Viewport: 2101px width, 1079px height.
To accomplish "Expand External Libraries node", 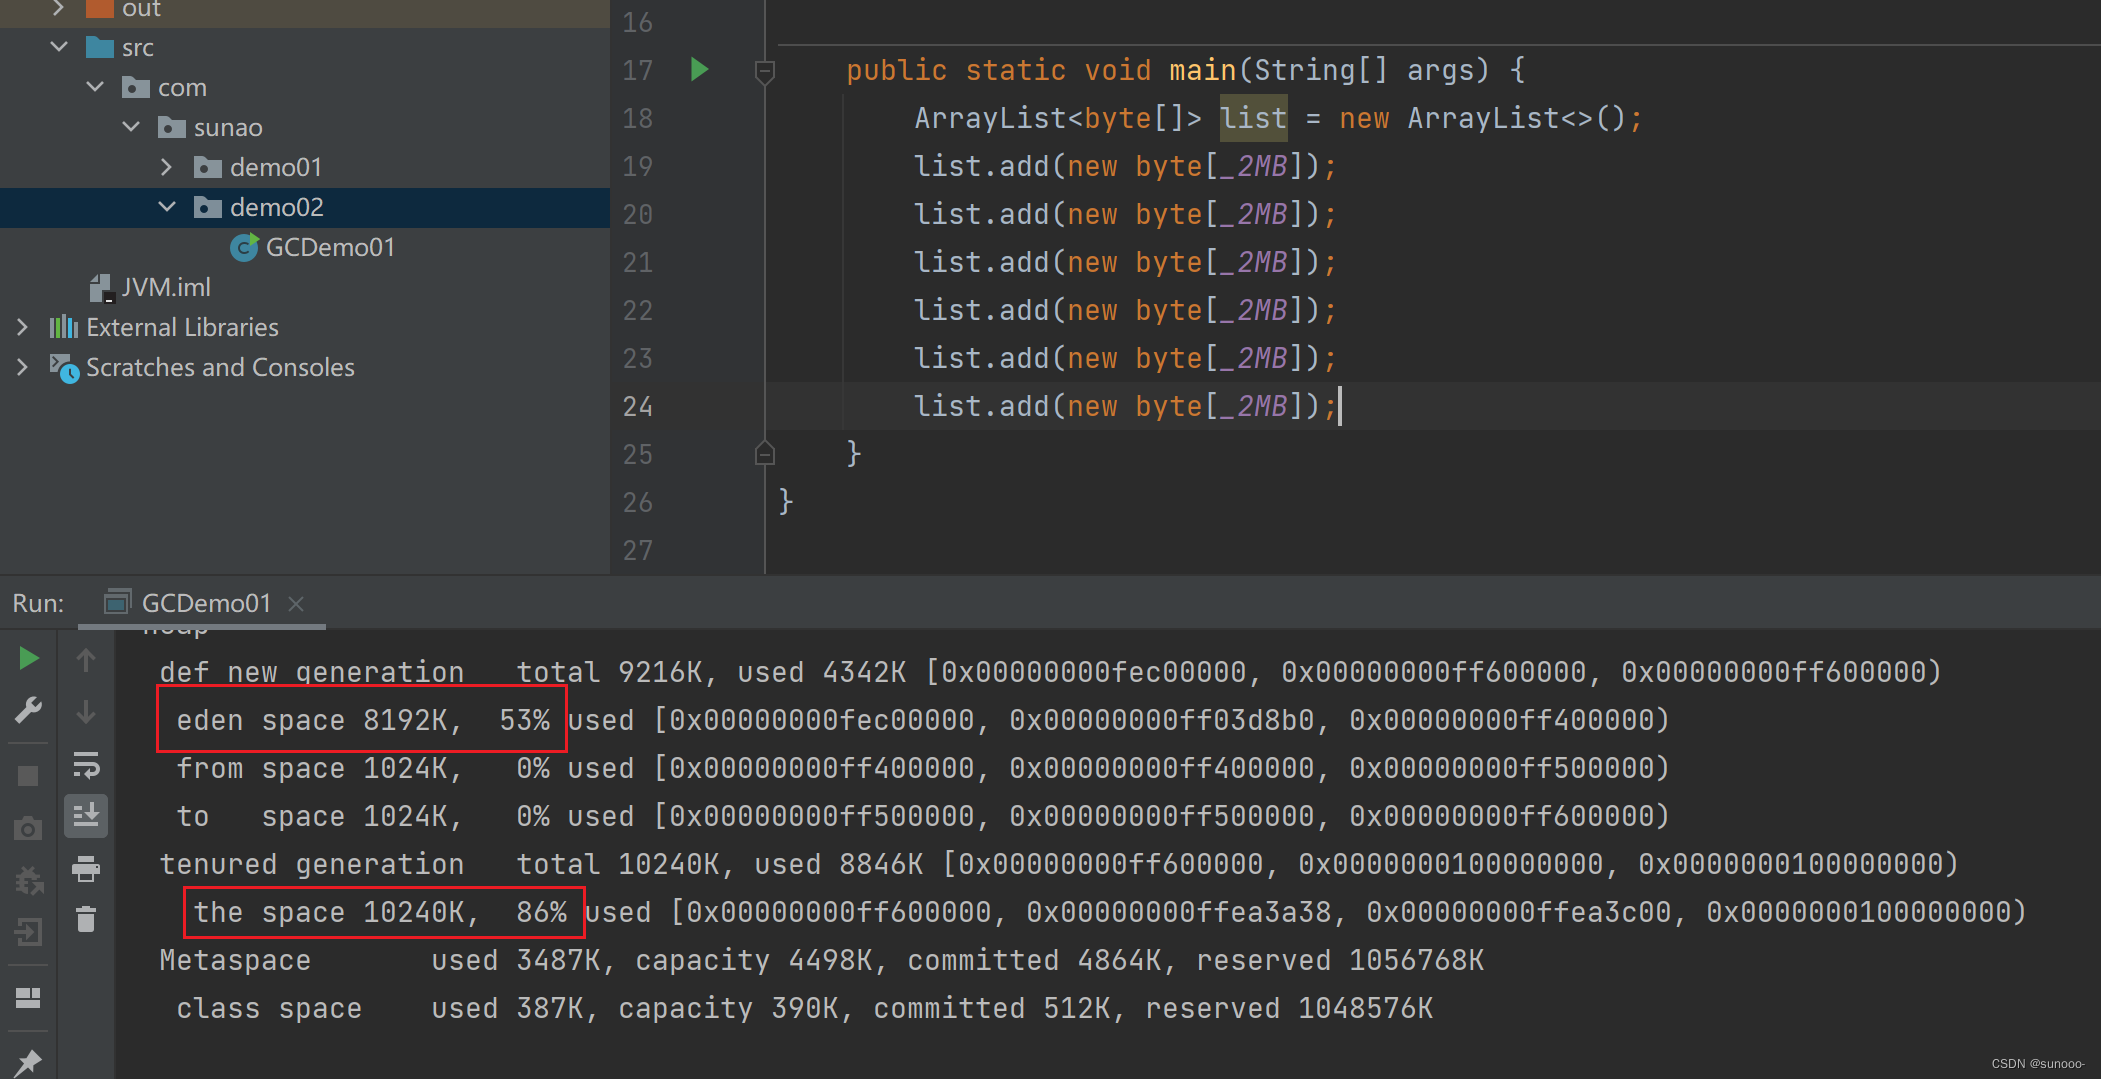I will (23, 327).
